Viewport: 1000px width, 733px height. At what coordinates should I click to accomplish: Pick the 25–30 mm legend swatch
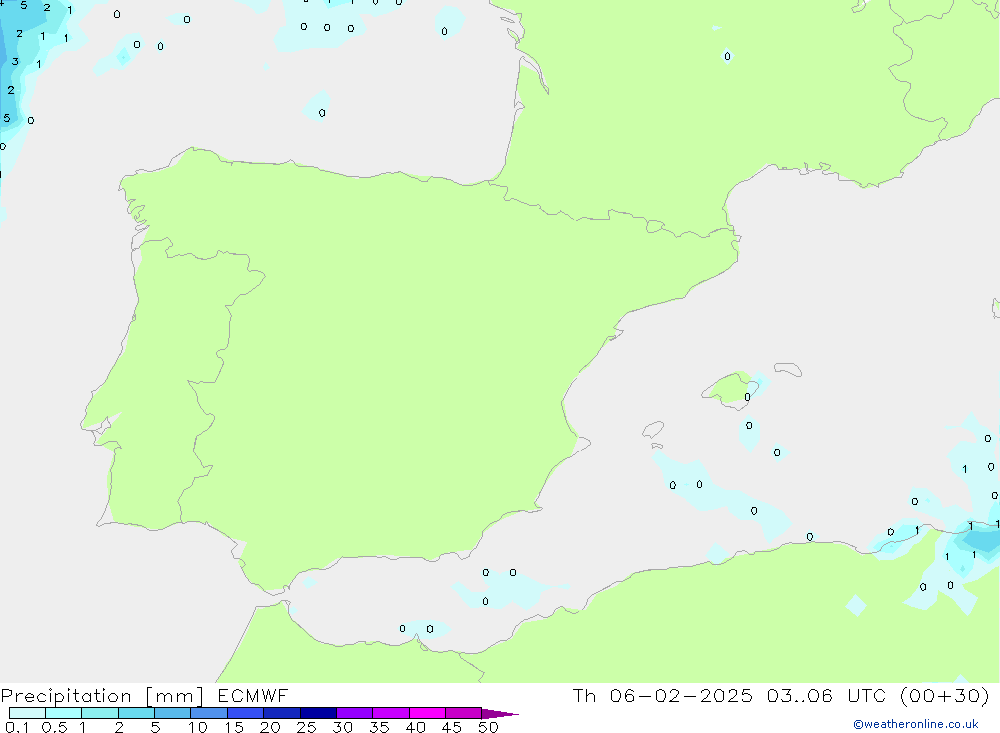pos(318,713)
